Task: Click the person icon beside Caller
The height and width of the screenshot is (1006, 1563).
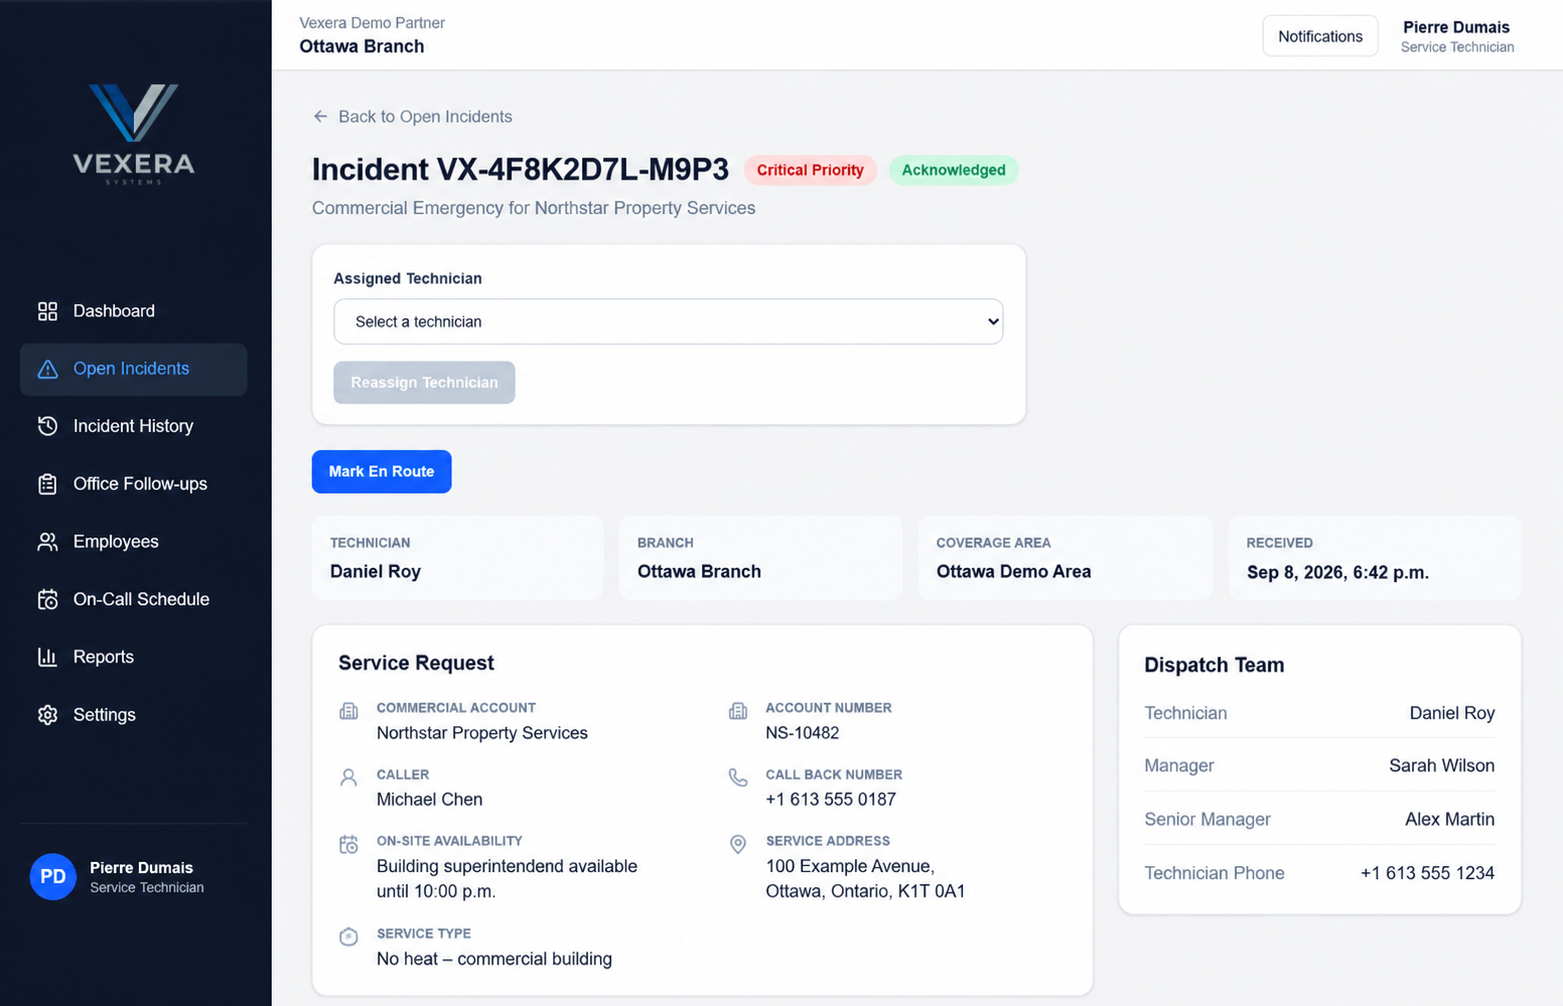Action: pyautogui.click(x=348, y=778)
